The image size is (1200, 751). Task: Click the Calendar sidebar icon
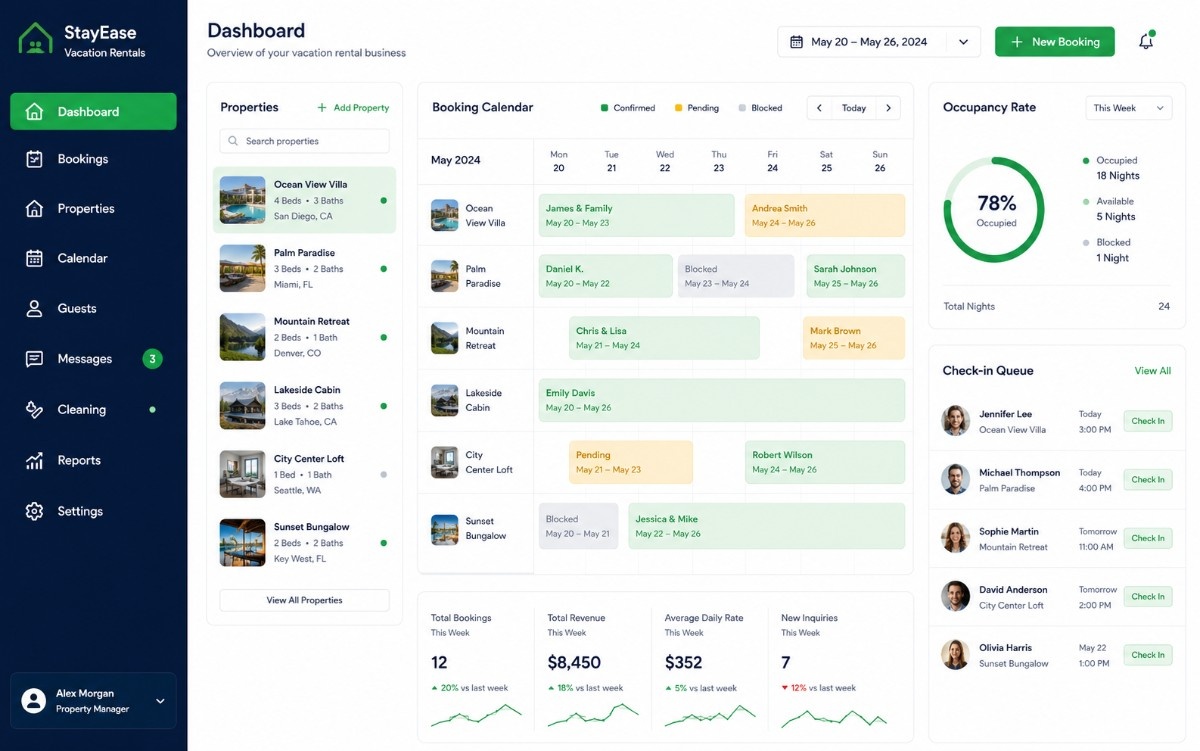coord(34,258)
